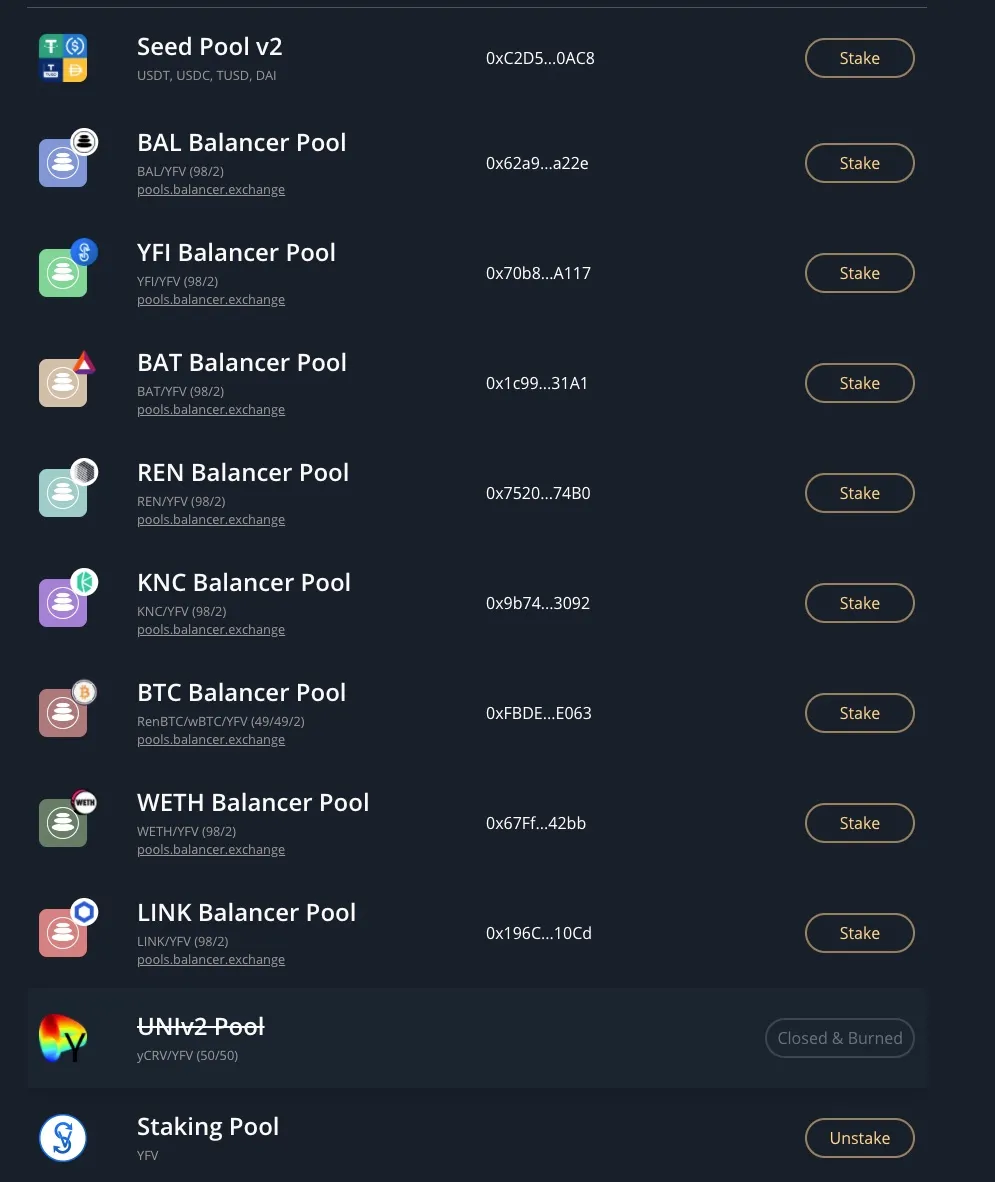Viewport: 995px width, 1182px height.
Task: Click the Closed & Burned button
Action: pos(839,1038)
